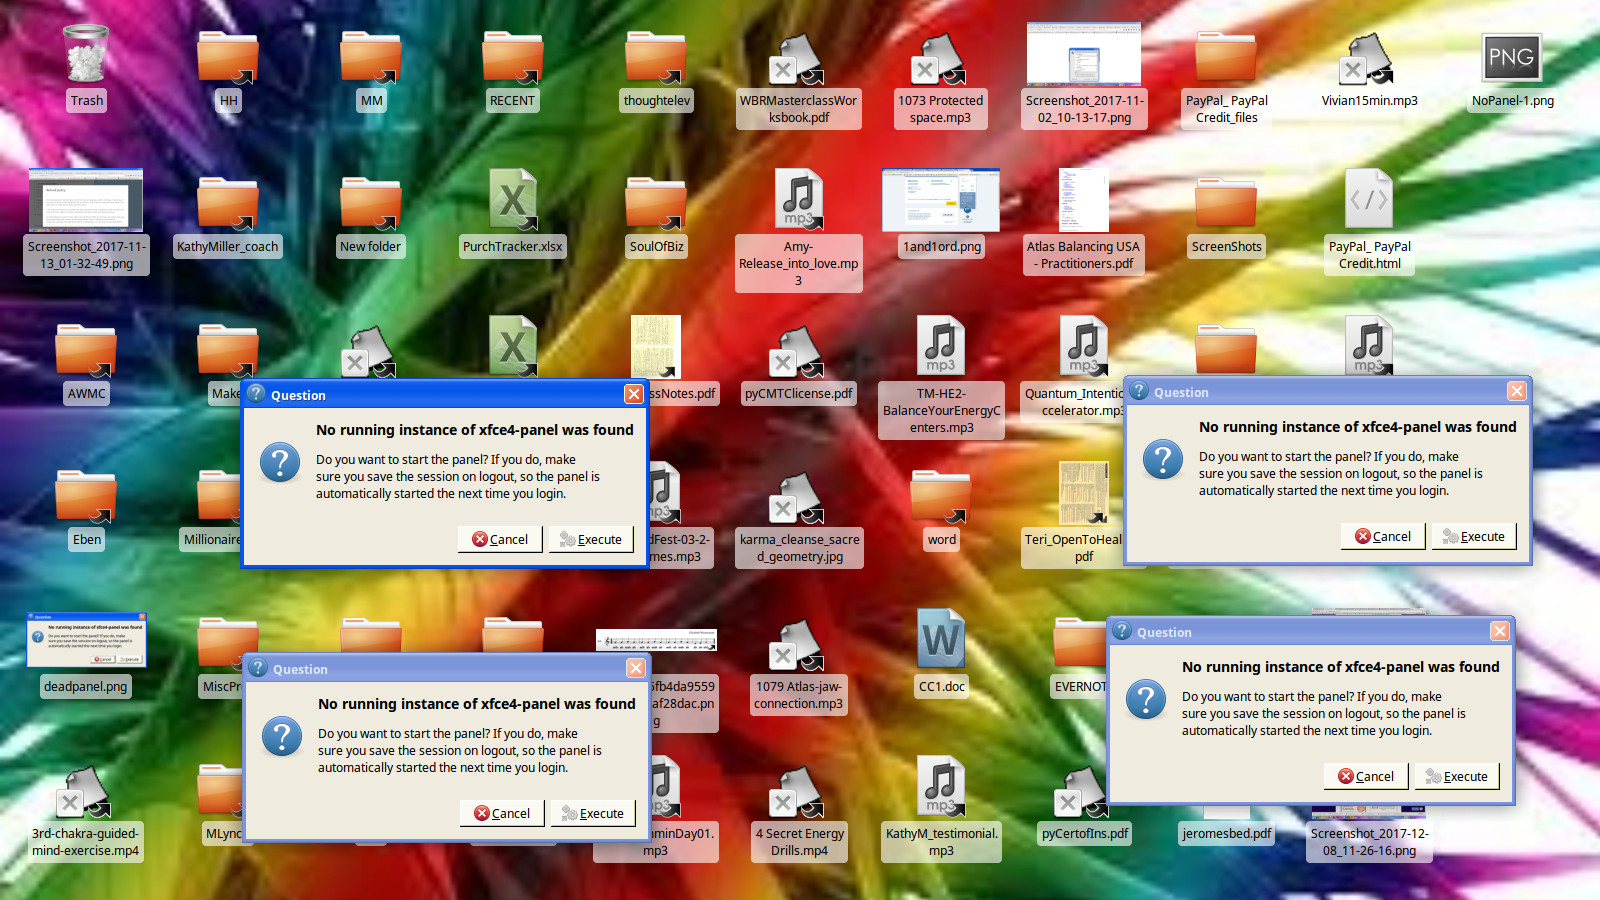
Task: Click Execute in the upper-left Question dialog
Action: pyautogui.click(x=591, y=539)
